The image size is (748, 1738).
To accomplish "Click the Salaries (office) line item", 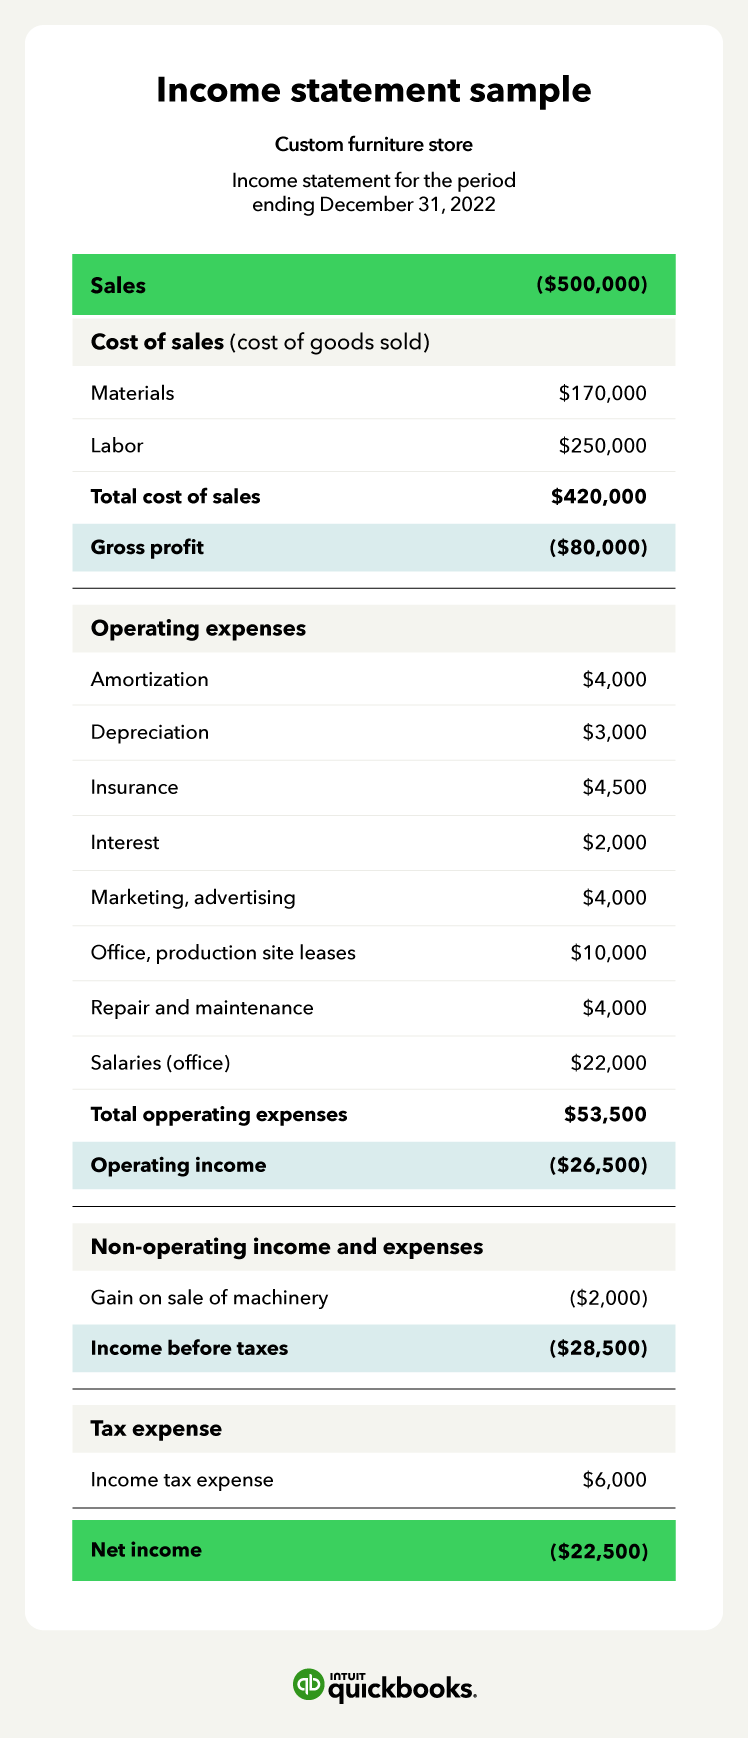I will pyautogui.click(x=160, y=1062).
